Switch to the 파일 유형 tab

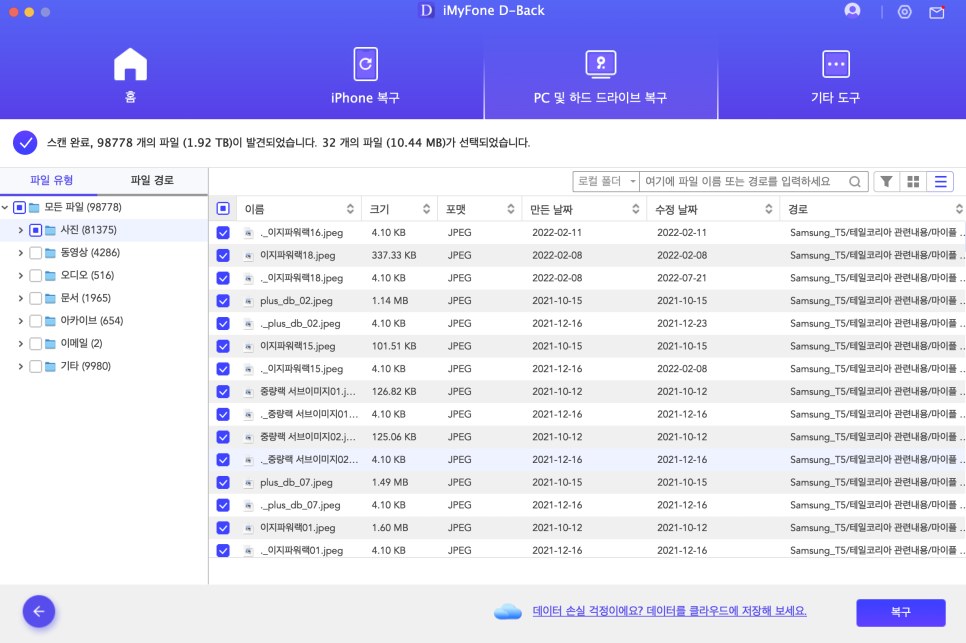click(52, 180)
